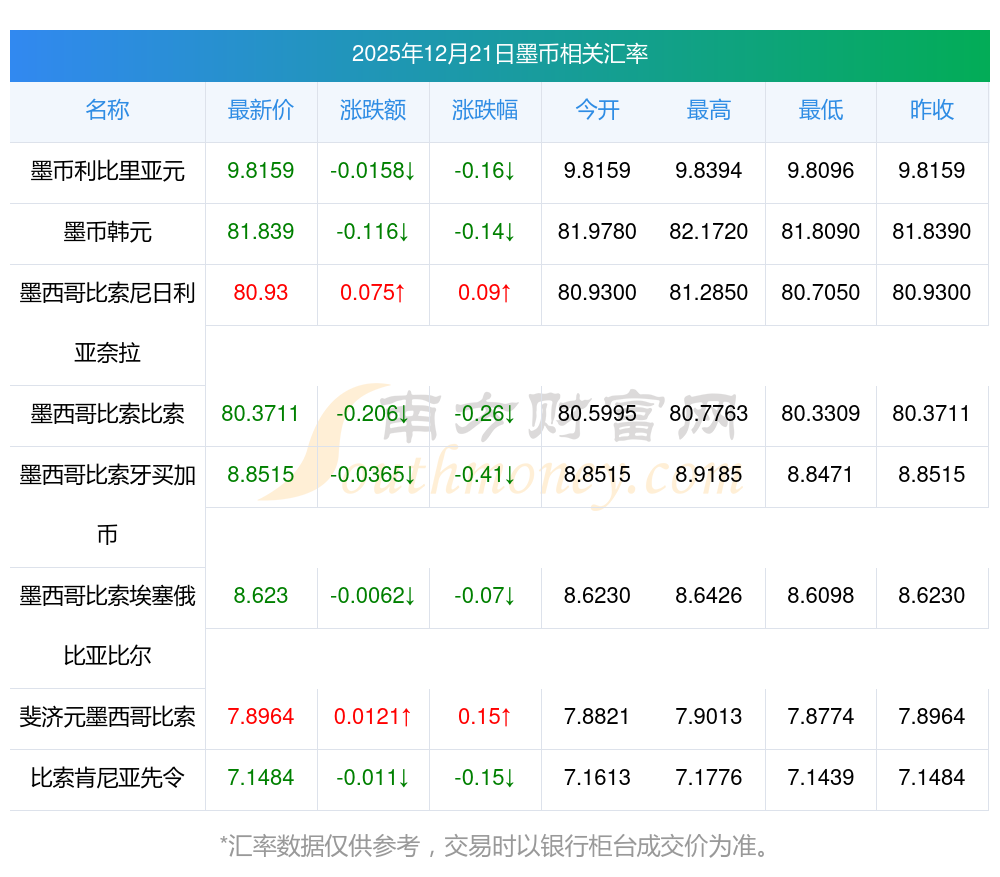1000x877 pixels.
Task: Select the 涨跌额 column header
Action: tap(373, 110)
